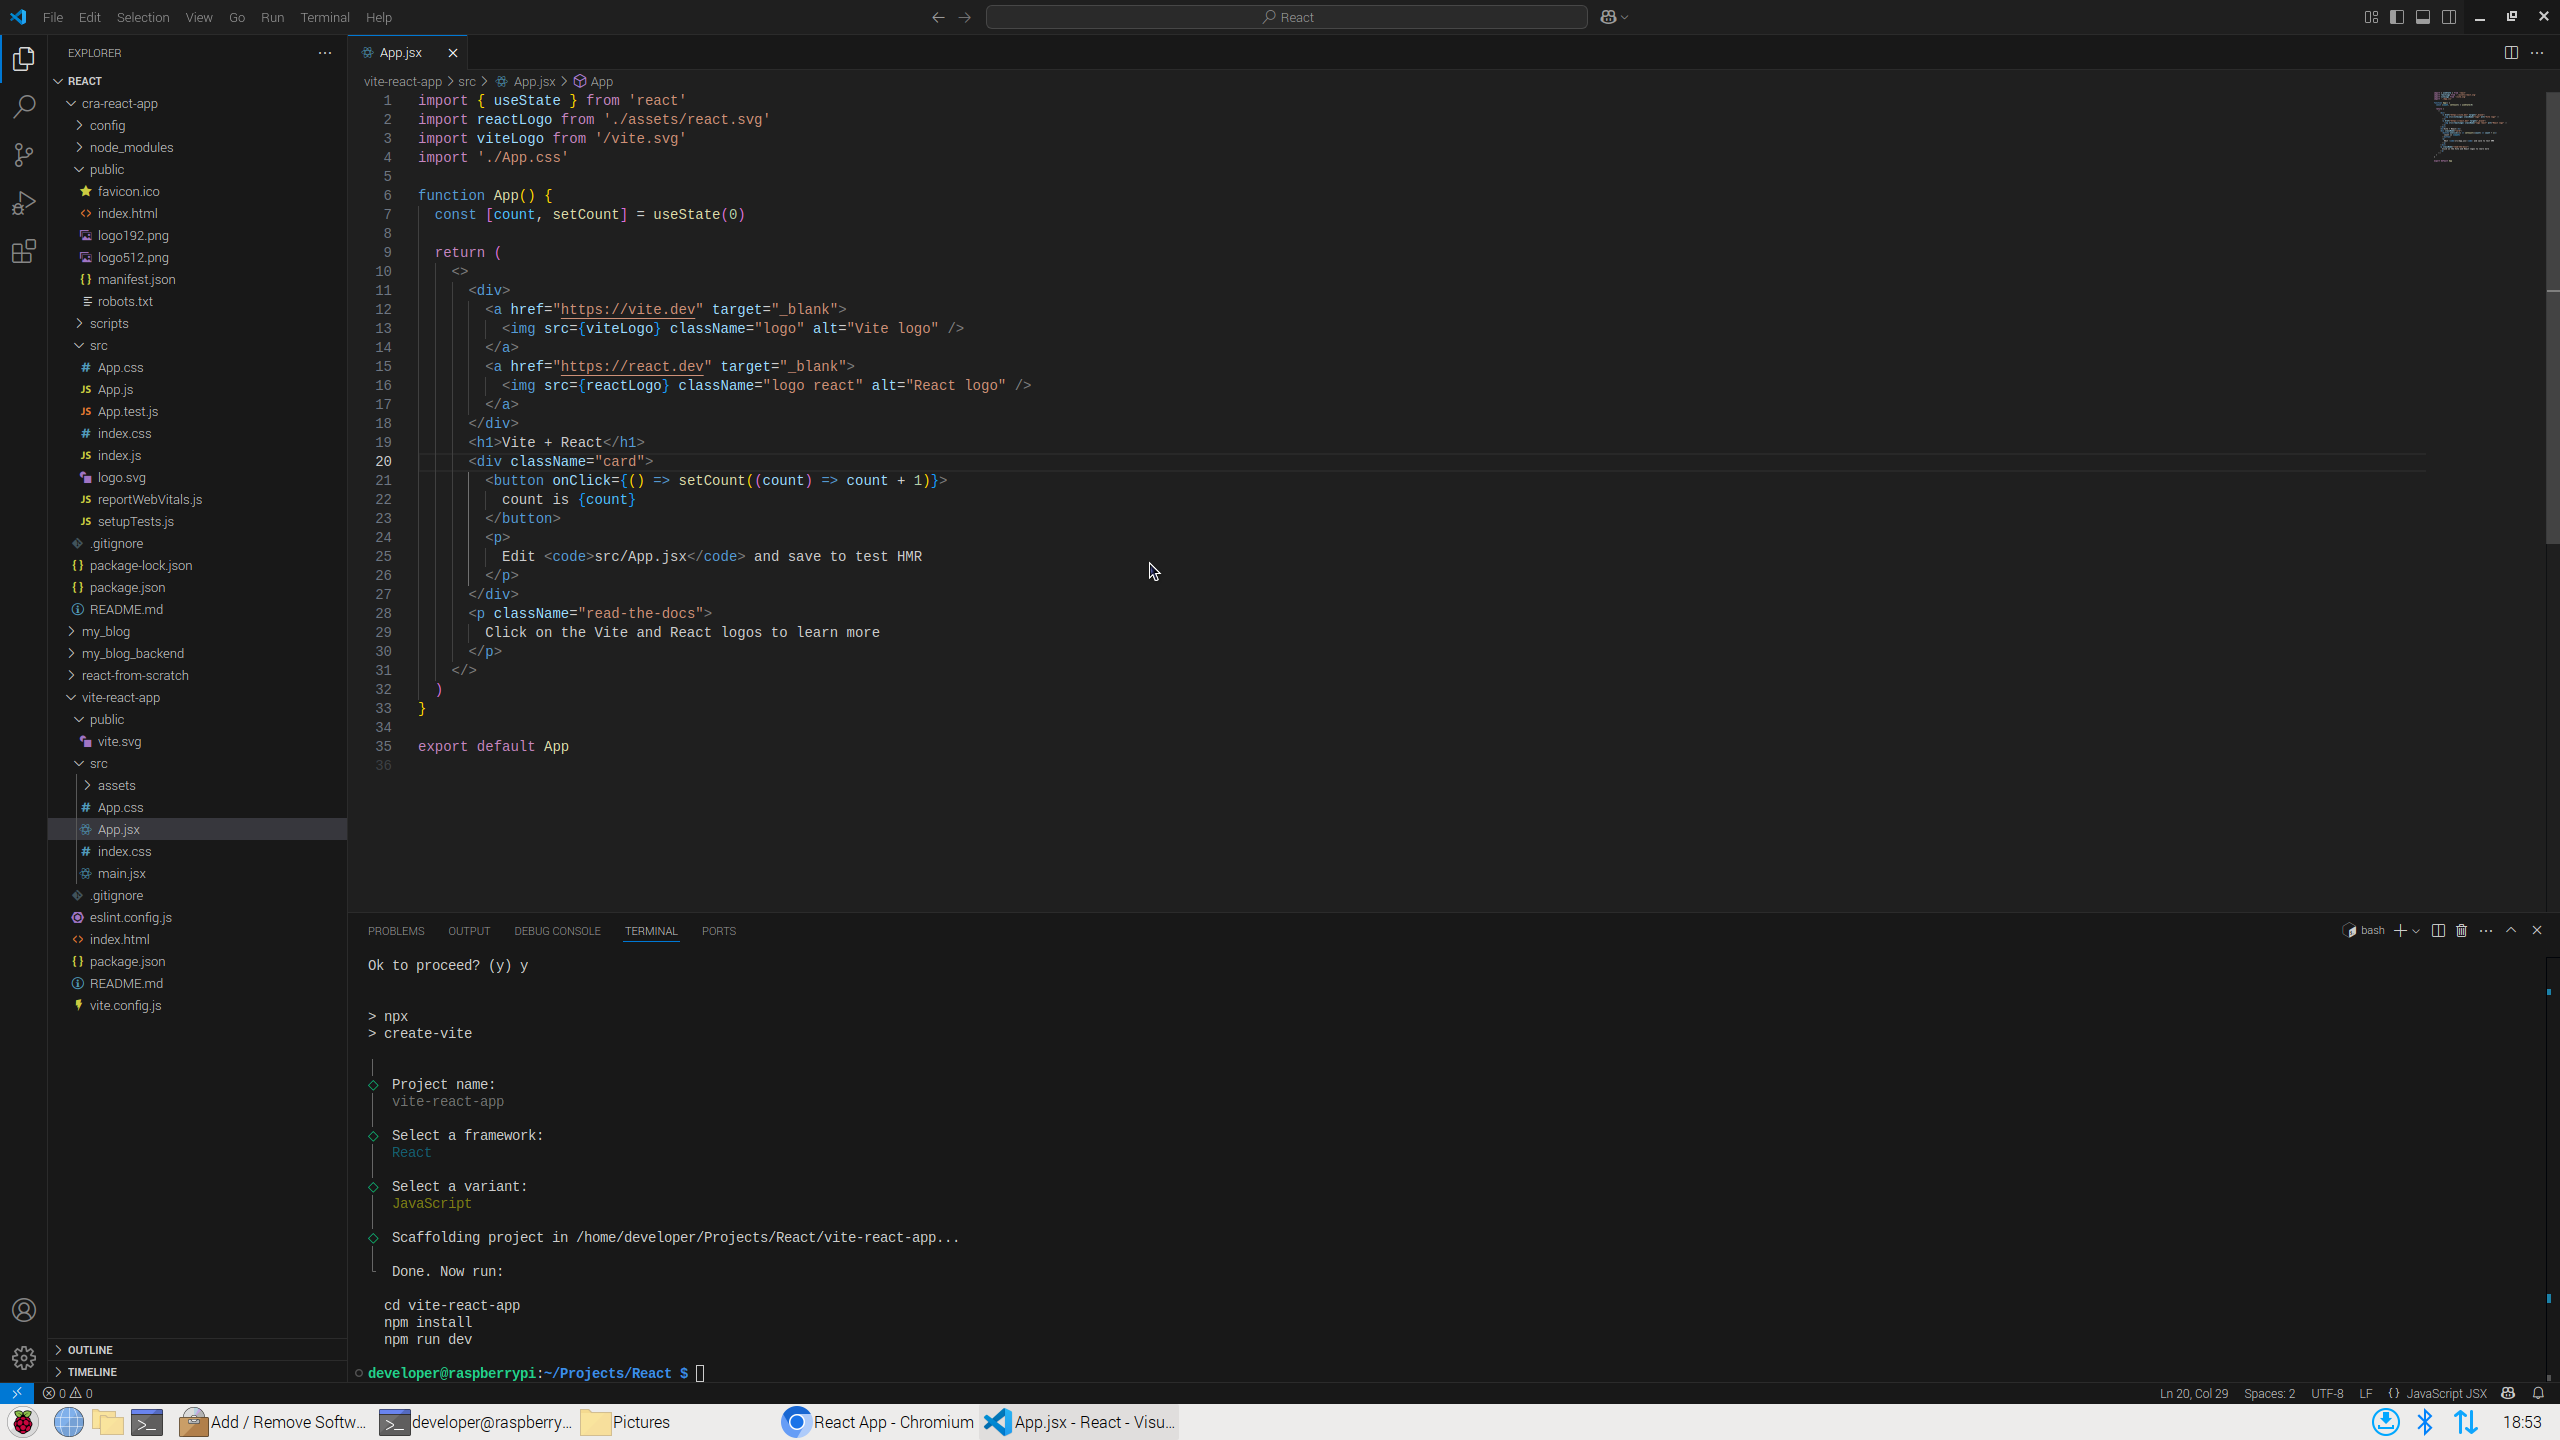
Task: Open the Extensions view
Action: [x=24, y=251]
